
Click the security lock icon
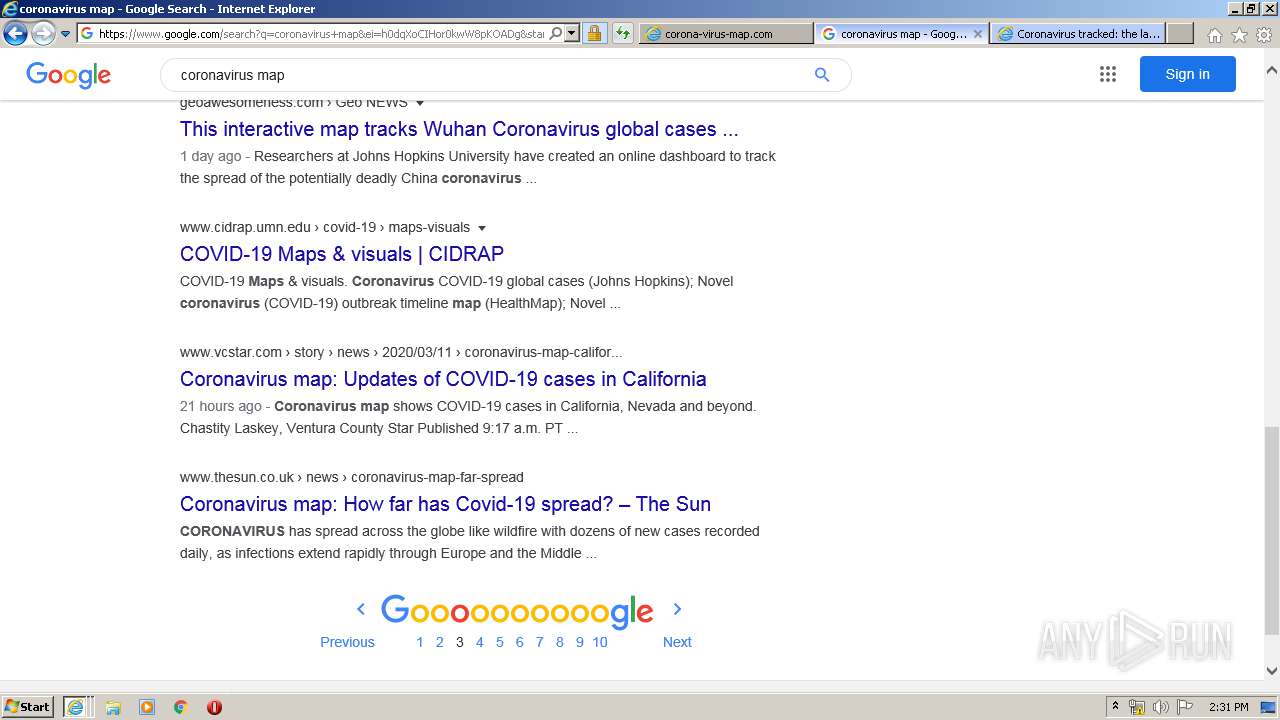point(594,33)
